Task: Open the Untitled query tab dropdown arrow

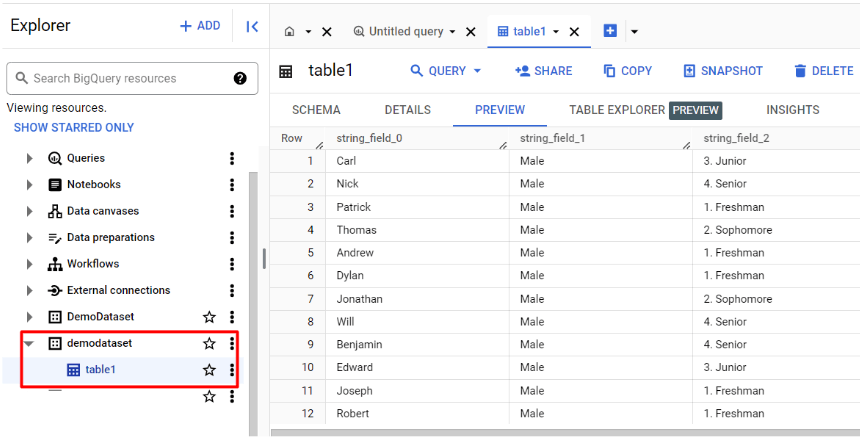Action: point(452,31)
